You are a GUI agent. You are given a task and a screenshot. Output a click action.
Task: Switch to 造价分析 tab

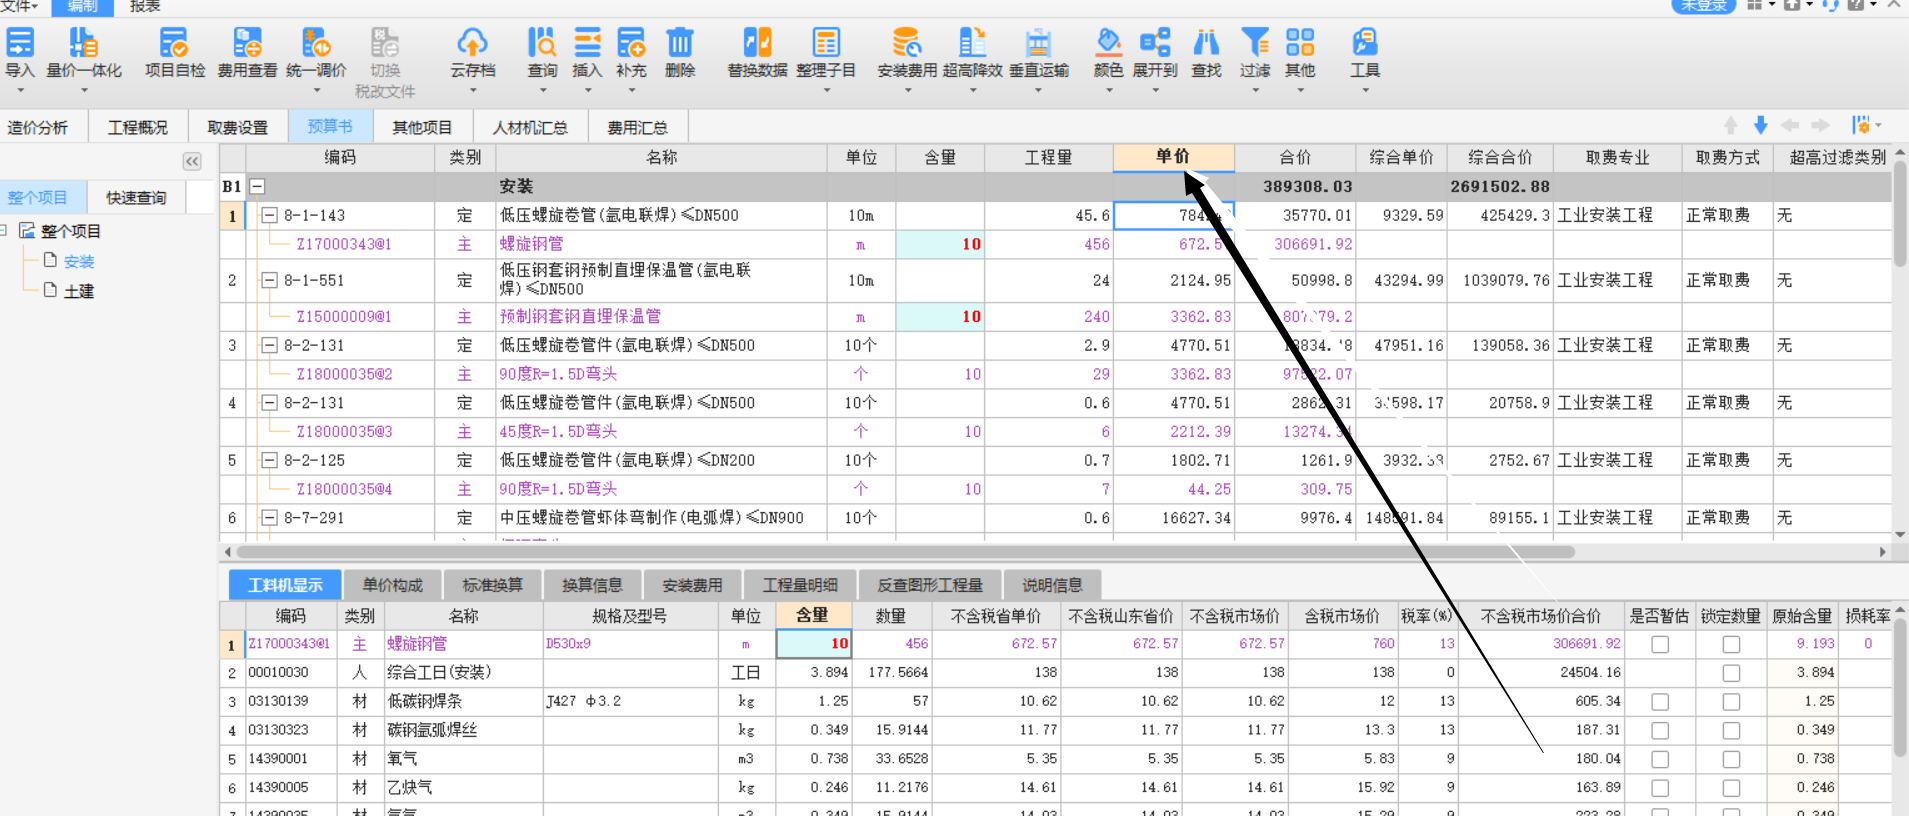38,127
